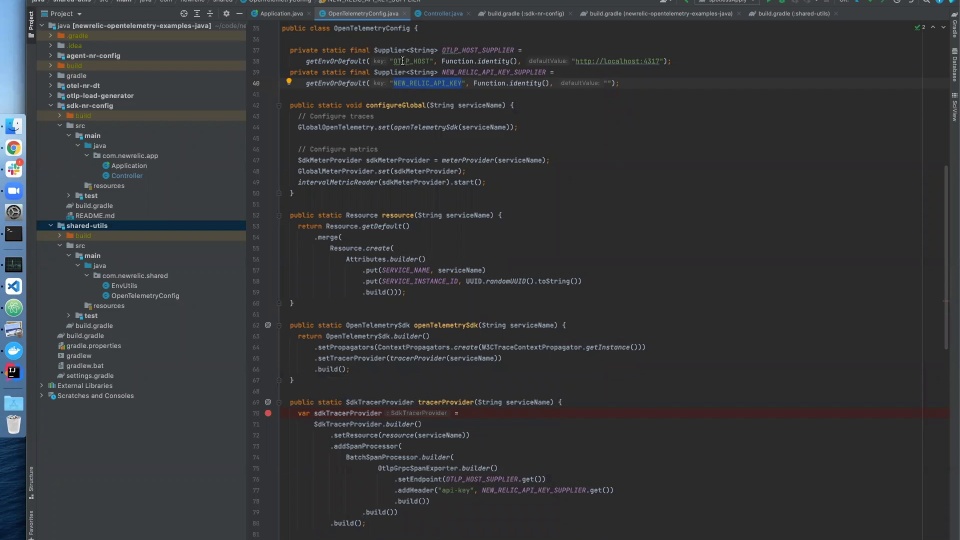960x540 pixels.
Task: Collapse com.newrelic.app package
Action: [87, 156]
